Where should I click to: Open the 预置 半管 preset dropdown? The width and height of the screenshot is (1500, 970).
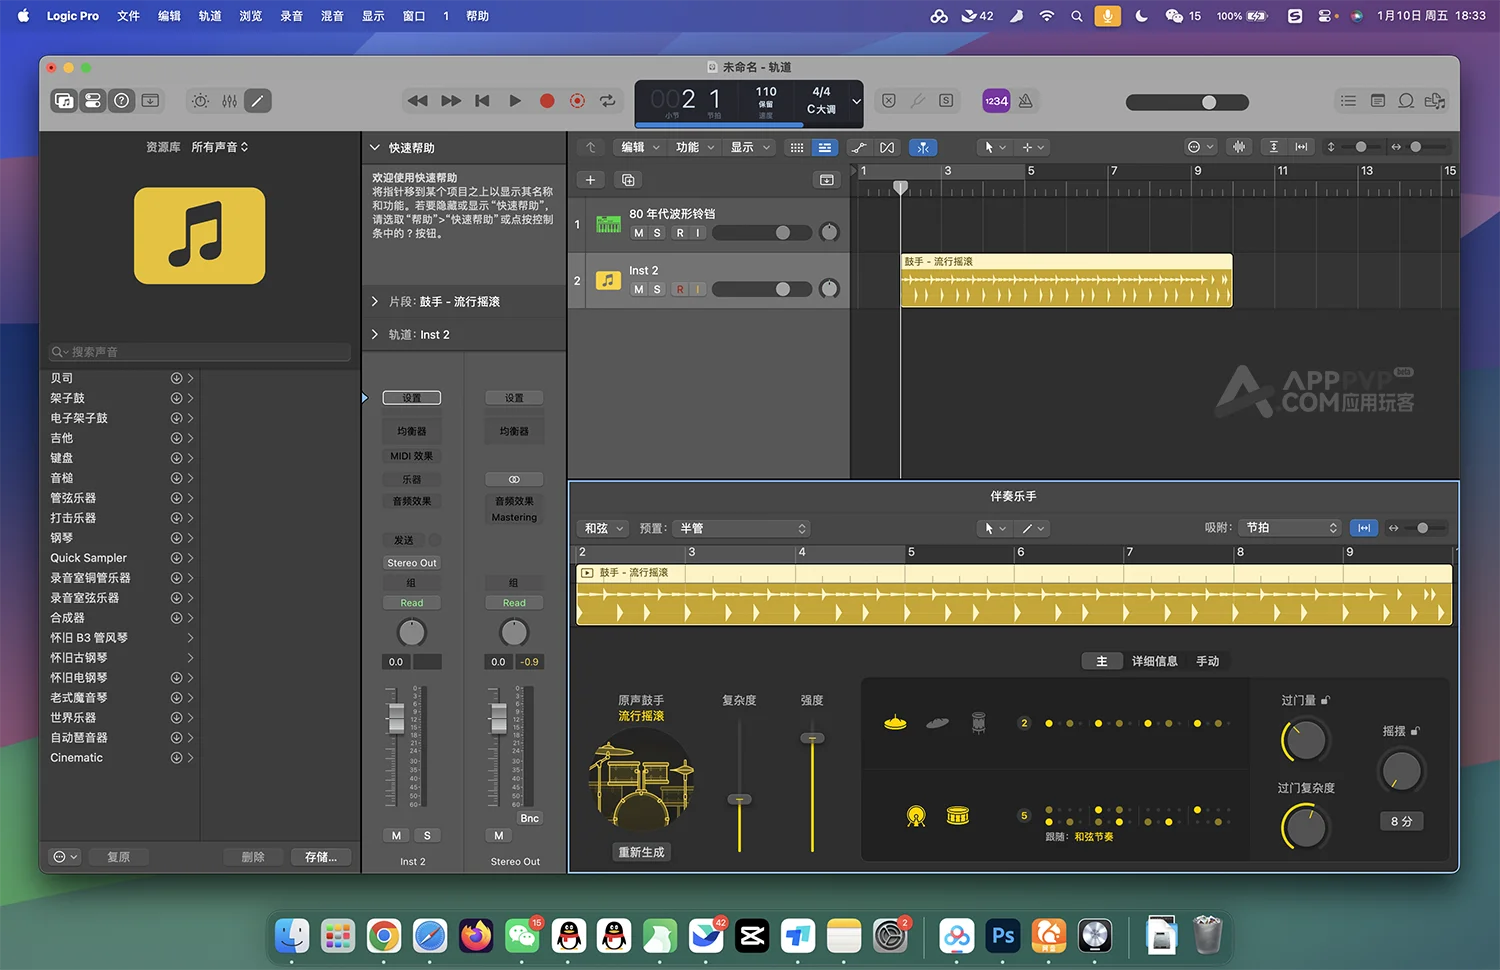pos(742,528)
